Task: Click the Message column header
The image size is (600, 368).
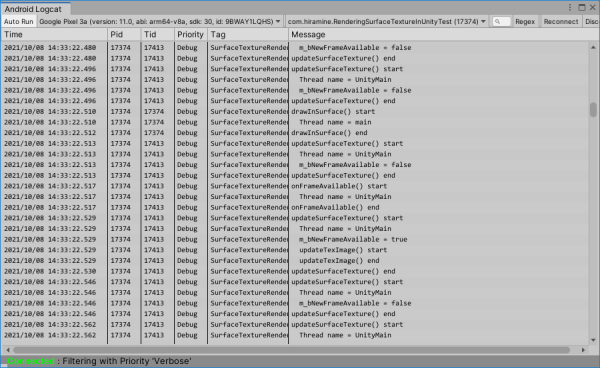Action: [x=444, y=34]
